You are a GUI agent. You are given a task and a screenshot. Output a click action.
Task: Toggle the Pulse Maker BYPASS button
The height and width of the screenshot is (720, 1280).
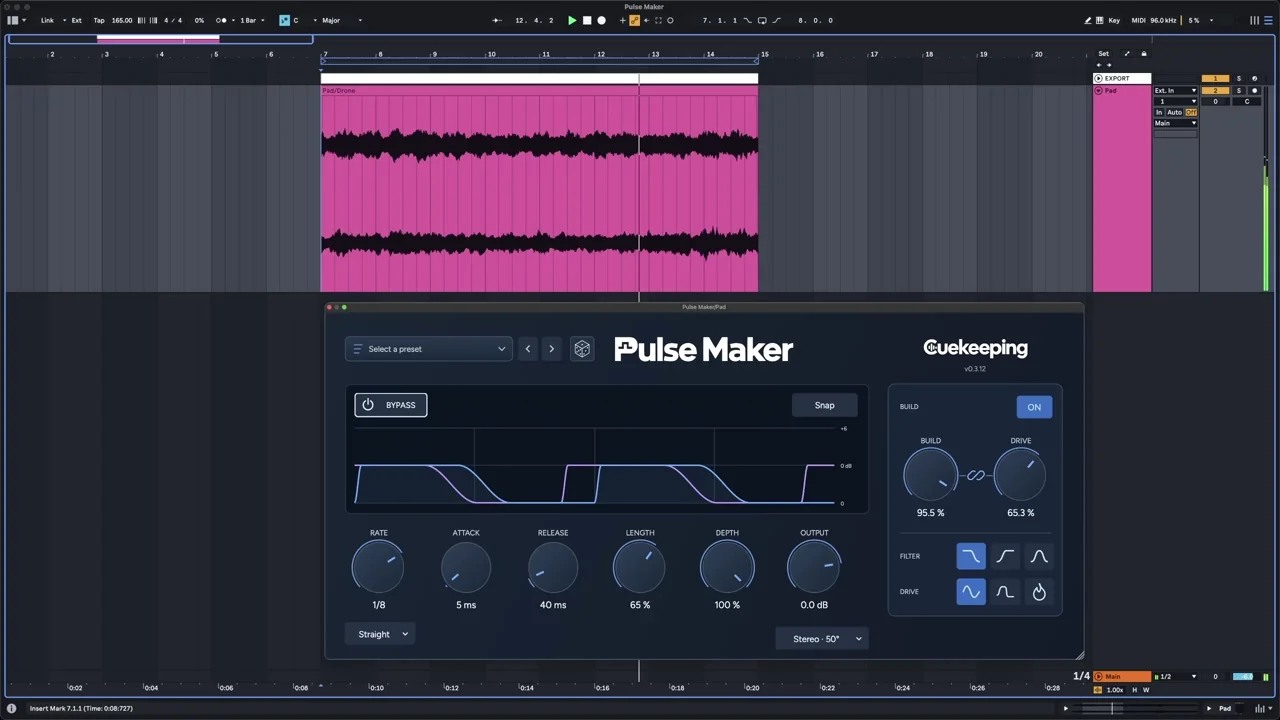[x=391, y=405]
